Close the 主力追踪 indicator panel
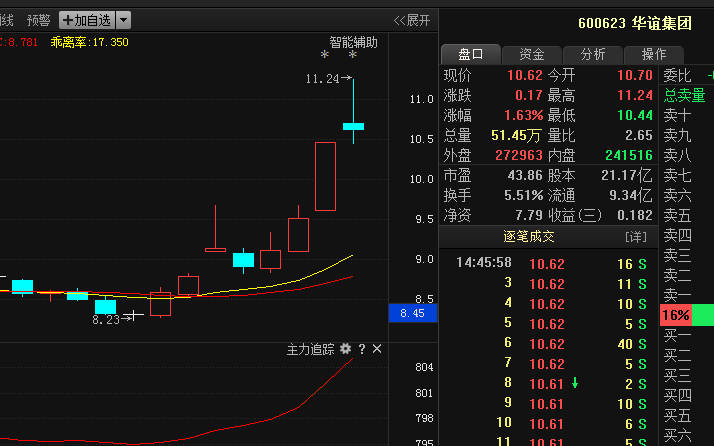This screenshot has height=446, width=714. [377, 349]
